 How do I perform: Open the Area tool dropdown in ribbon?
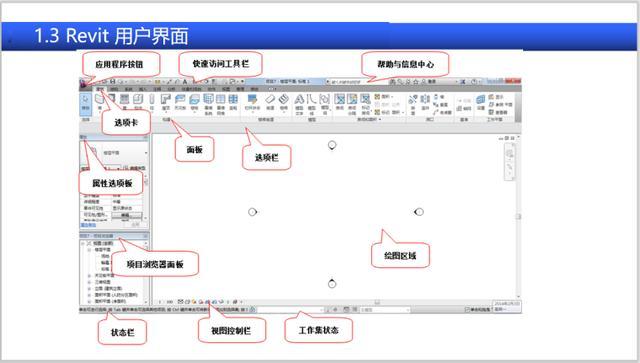coord(392,97)
